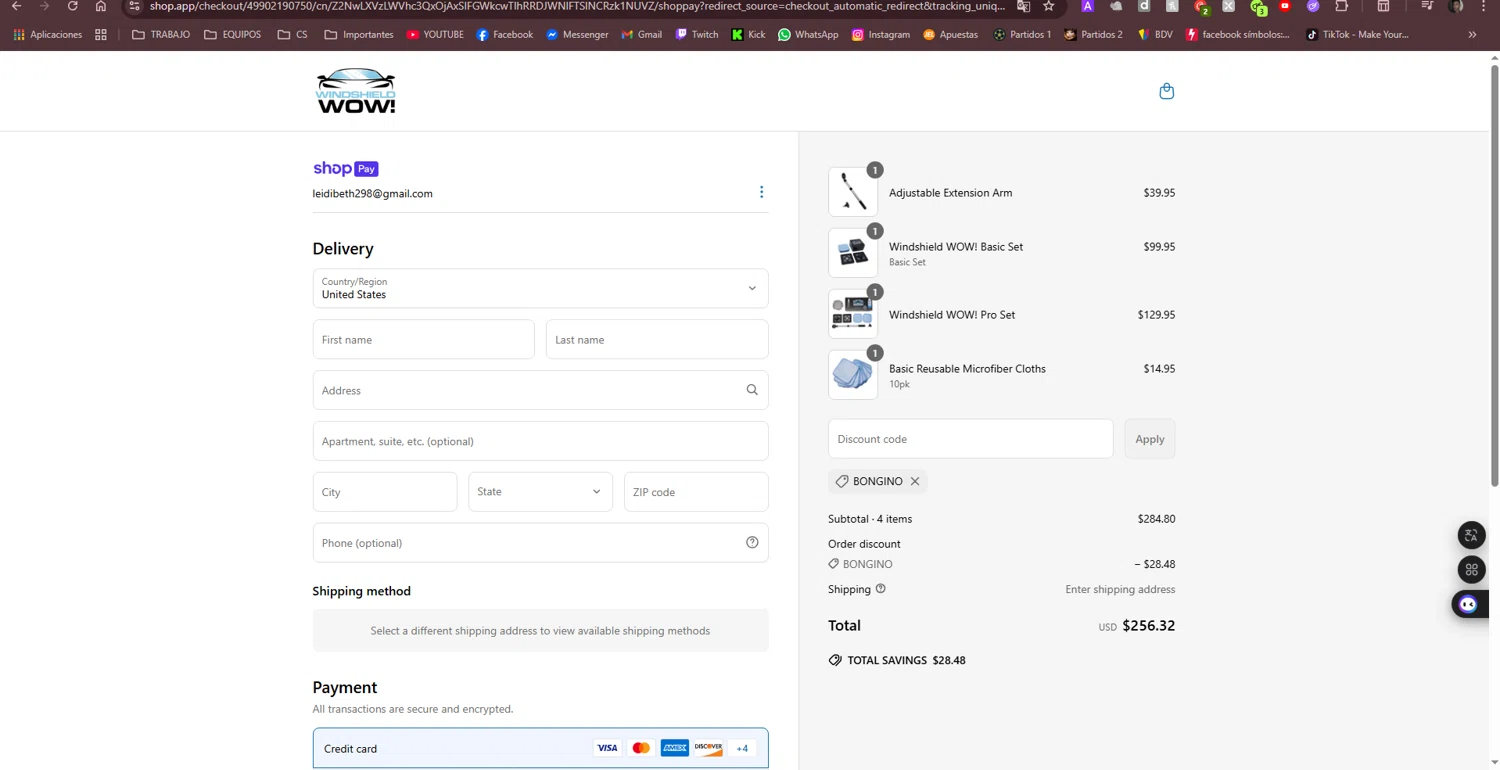Open the Chrome profile avatar

[1456, 6]
